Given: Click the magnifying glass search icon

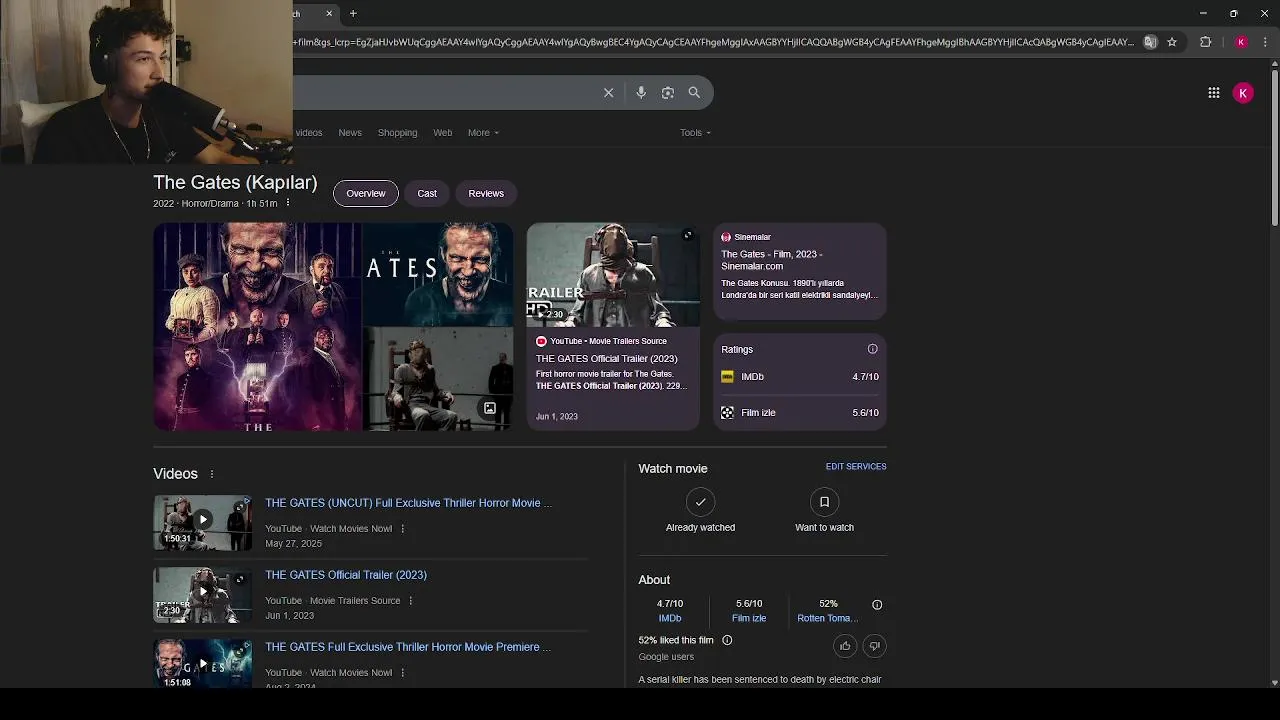Looking at the screenshot, I should pos(694,93).
